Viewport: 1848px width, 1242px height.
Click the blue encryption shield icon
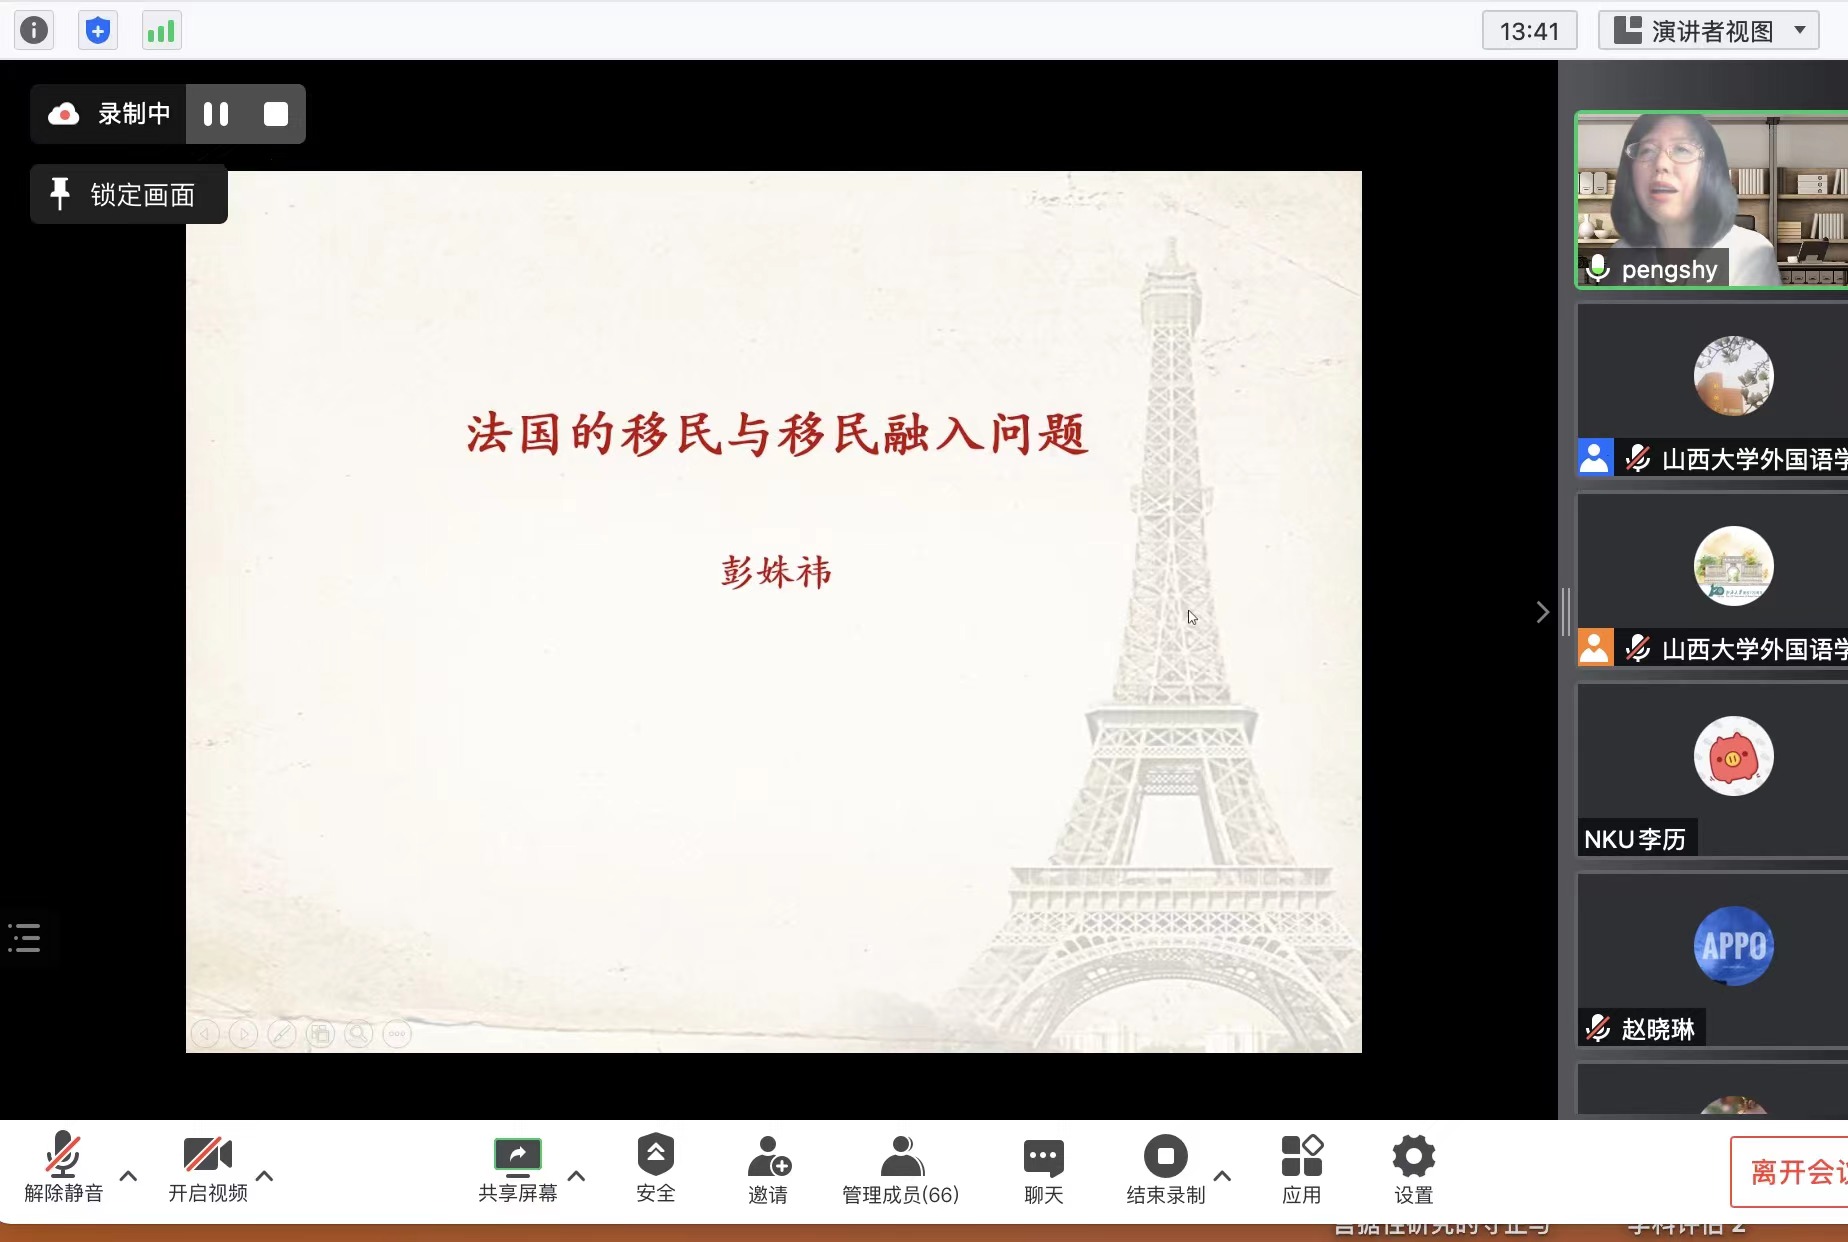click(x=97, y=31)
